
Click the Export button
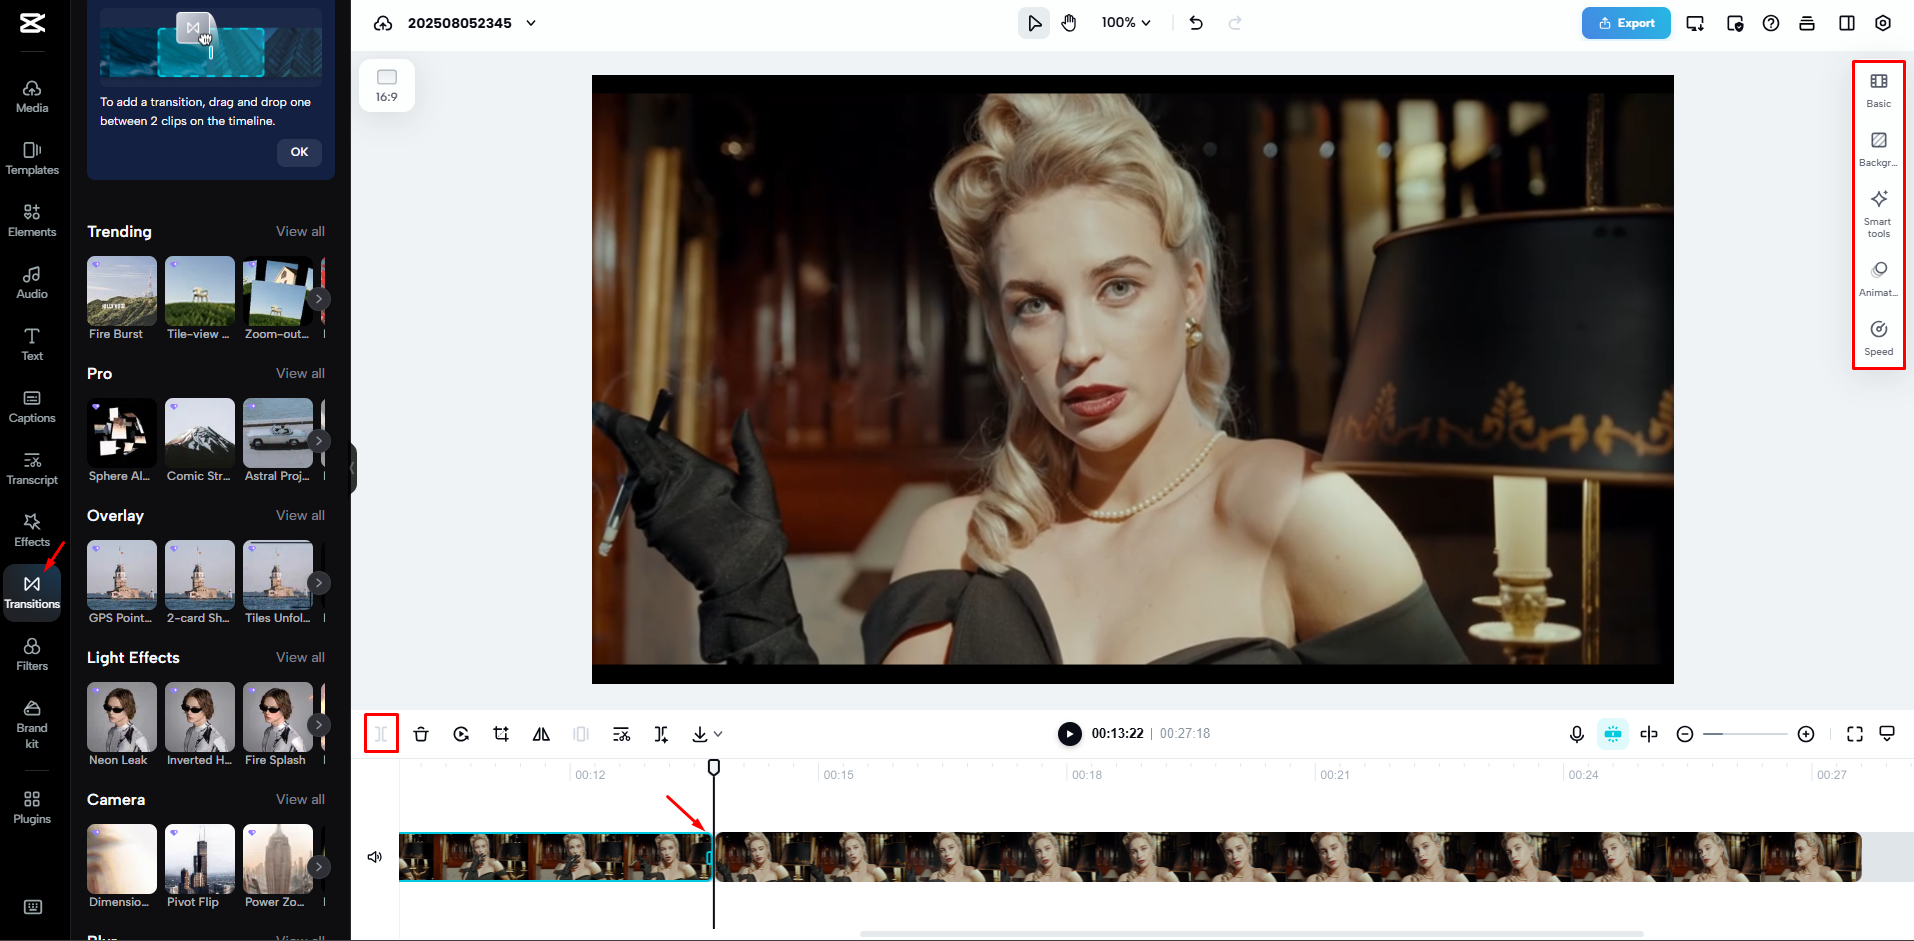click(x=1625, y=22)
